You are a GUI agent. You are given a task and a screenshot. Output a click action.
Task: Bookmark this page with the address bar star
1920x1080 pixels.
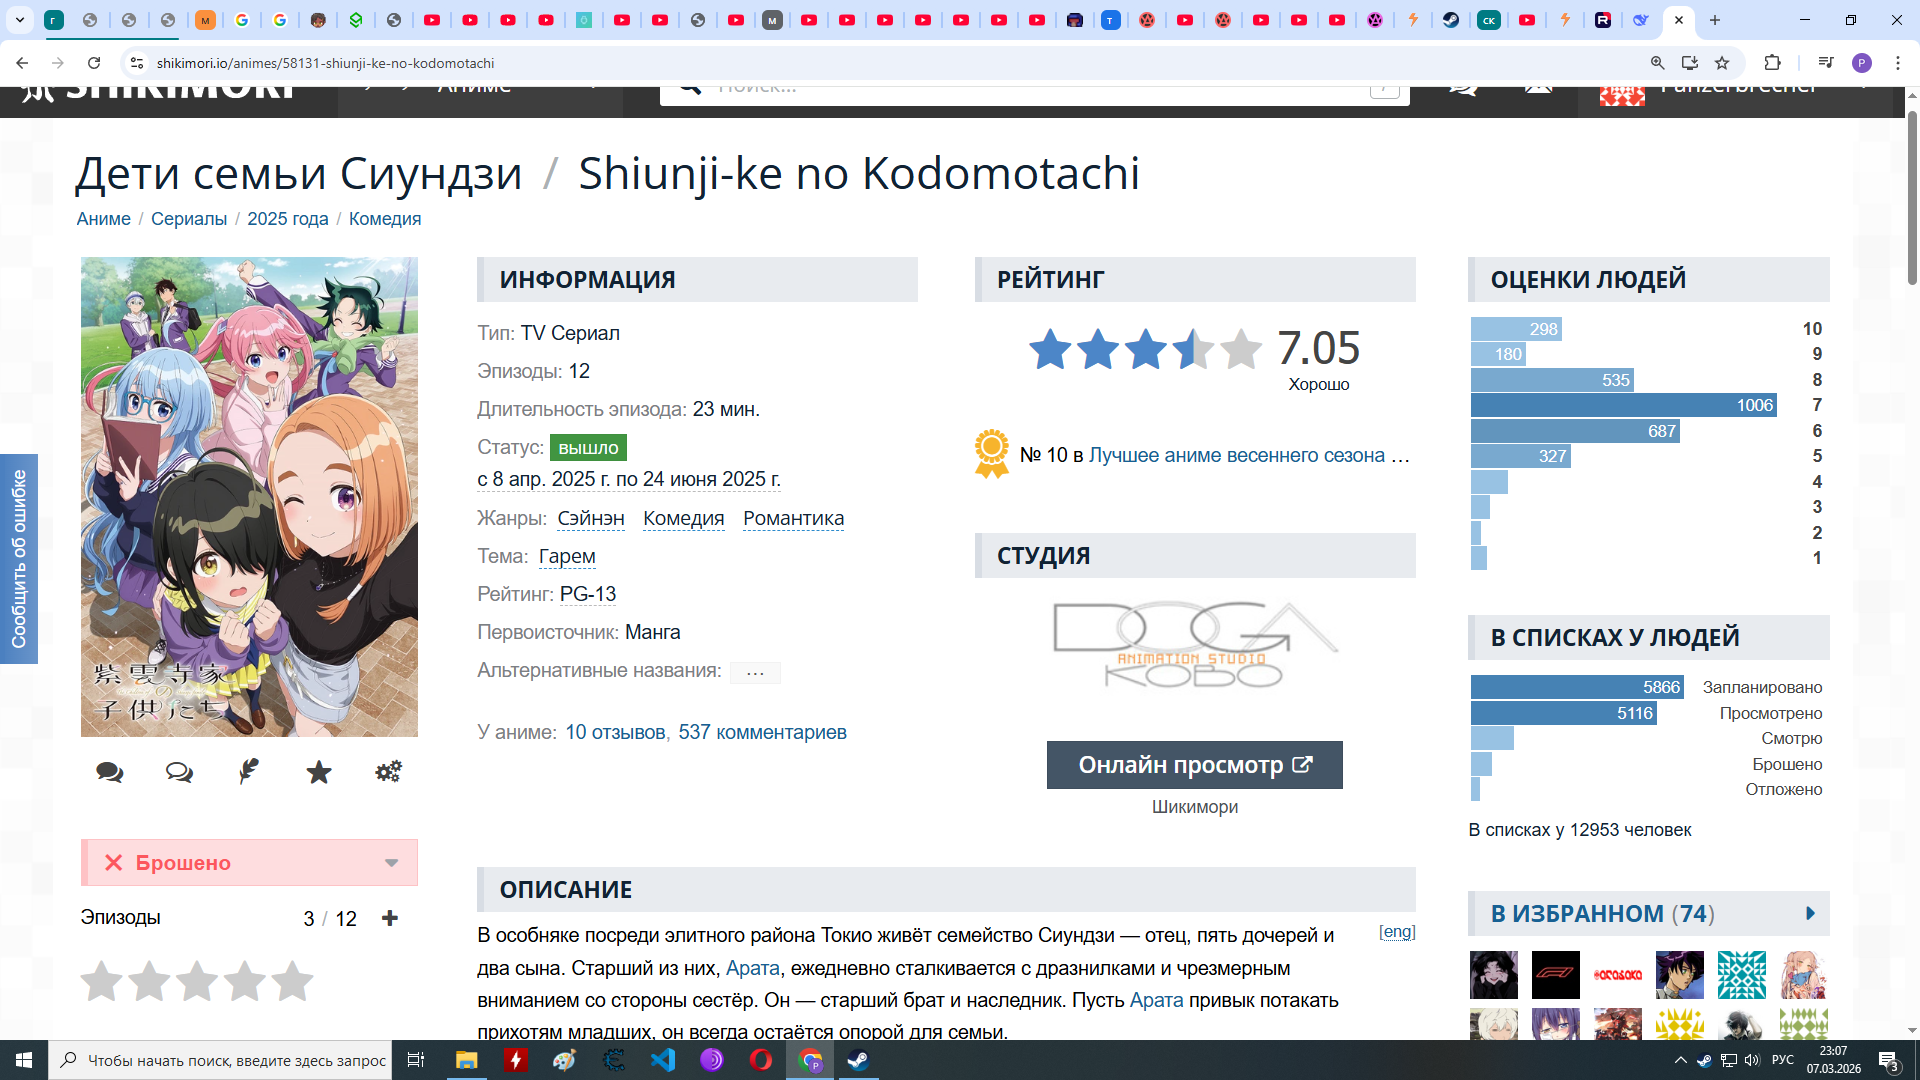click(1722, 63)
